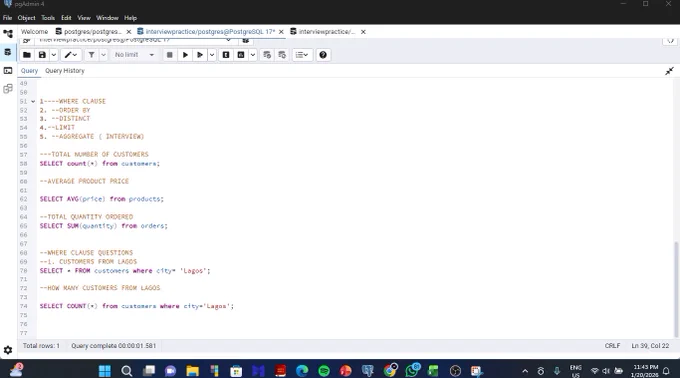Viewport: 680px width, 378px height.
Task: Open the Macros list icon
Action: coord(302,55)
